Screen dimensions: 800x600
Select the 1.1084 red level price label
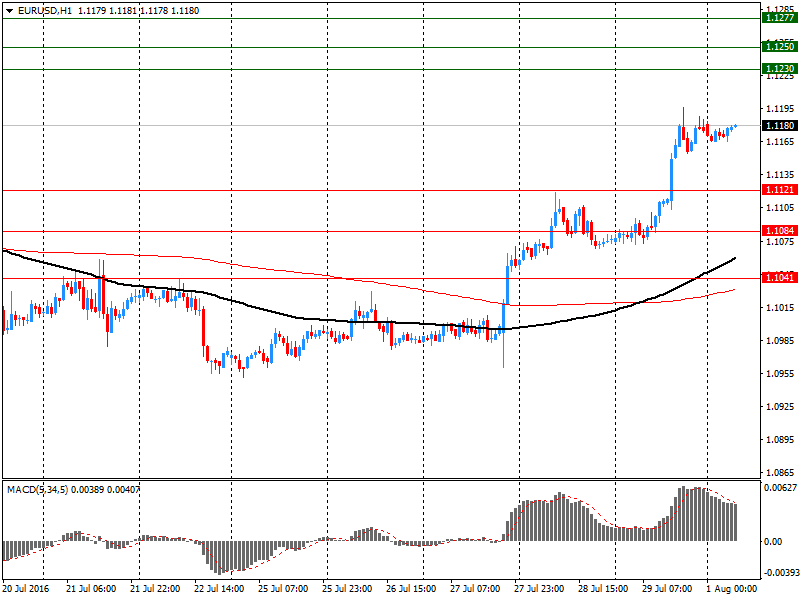pos(780,231)
